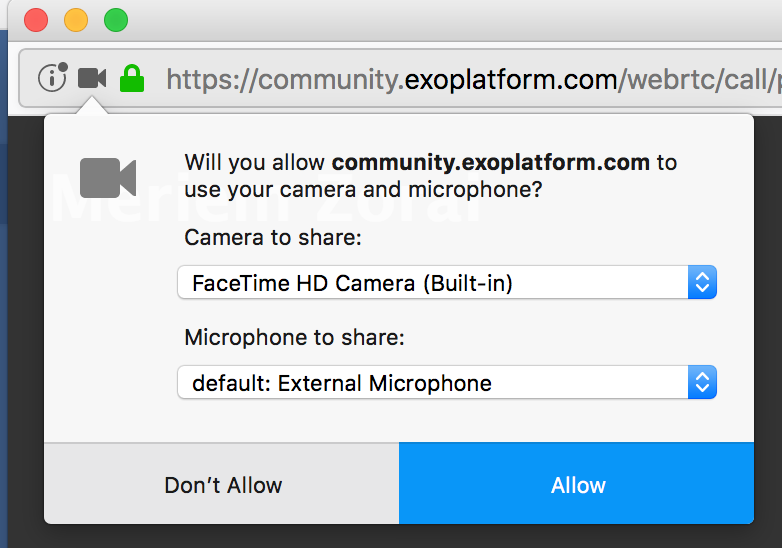Click the community.exoplatform.com URL in address bar
The height and width of the screenshot is (548, 782).
(474, 80)
